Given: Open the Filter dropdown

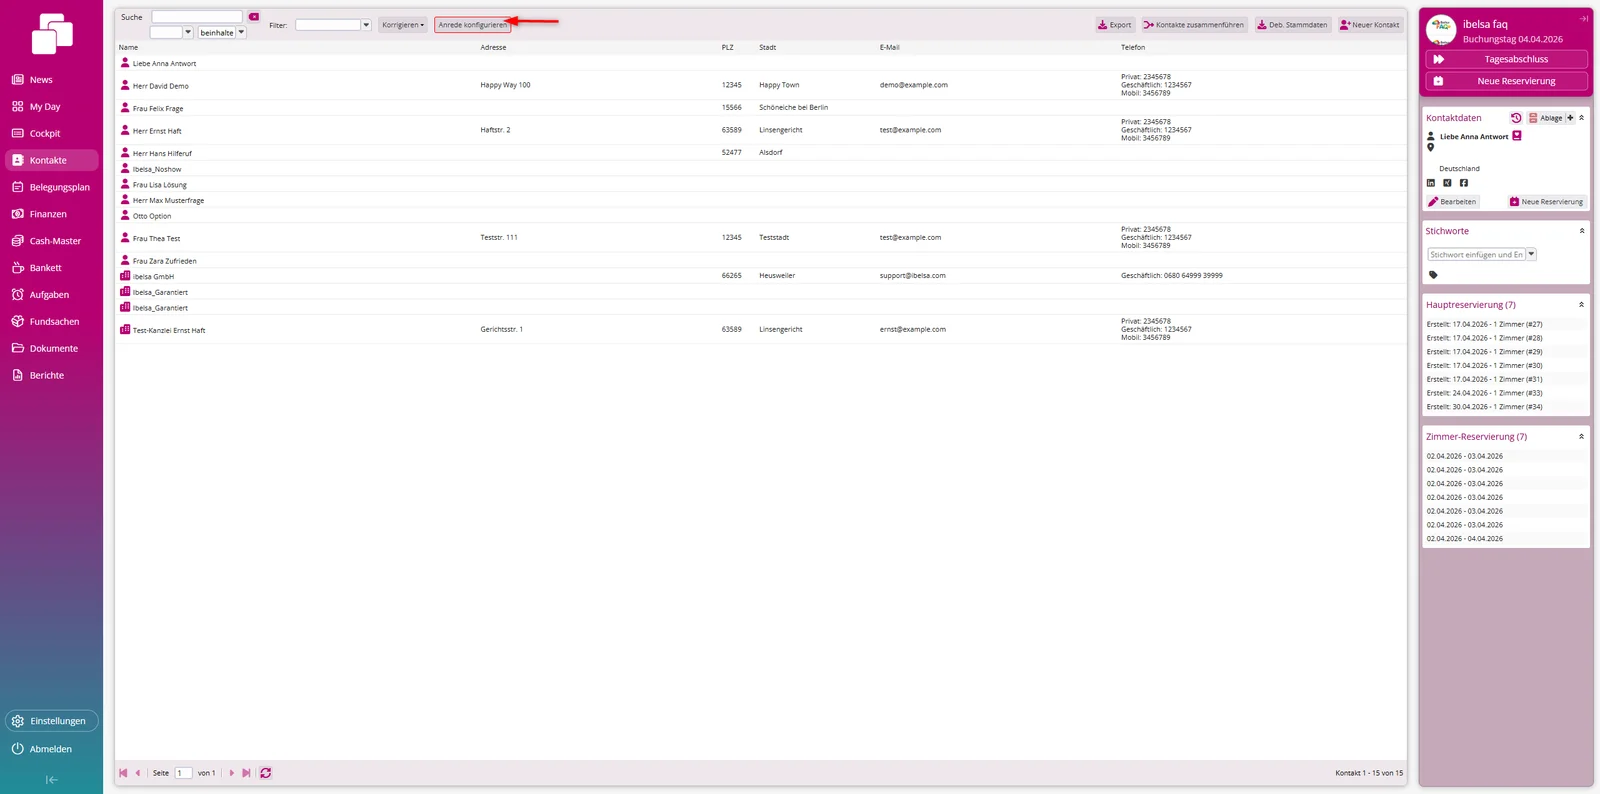Looking at the screenshot, I should tap(366, 25).
